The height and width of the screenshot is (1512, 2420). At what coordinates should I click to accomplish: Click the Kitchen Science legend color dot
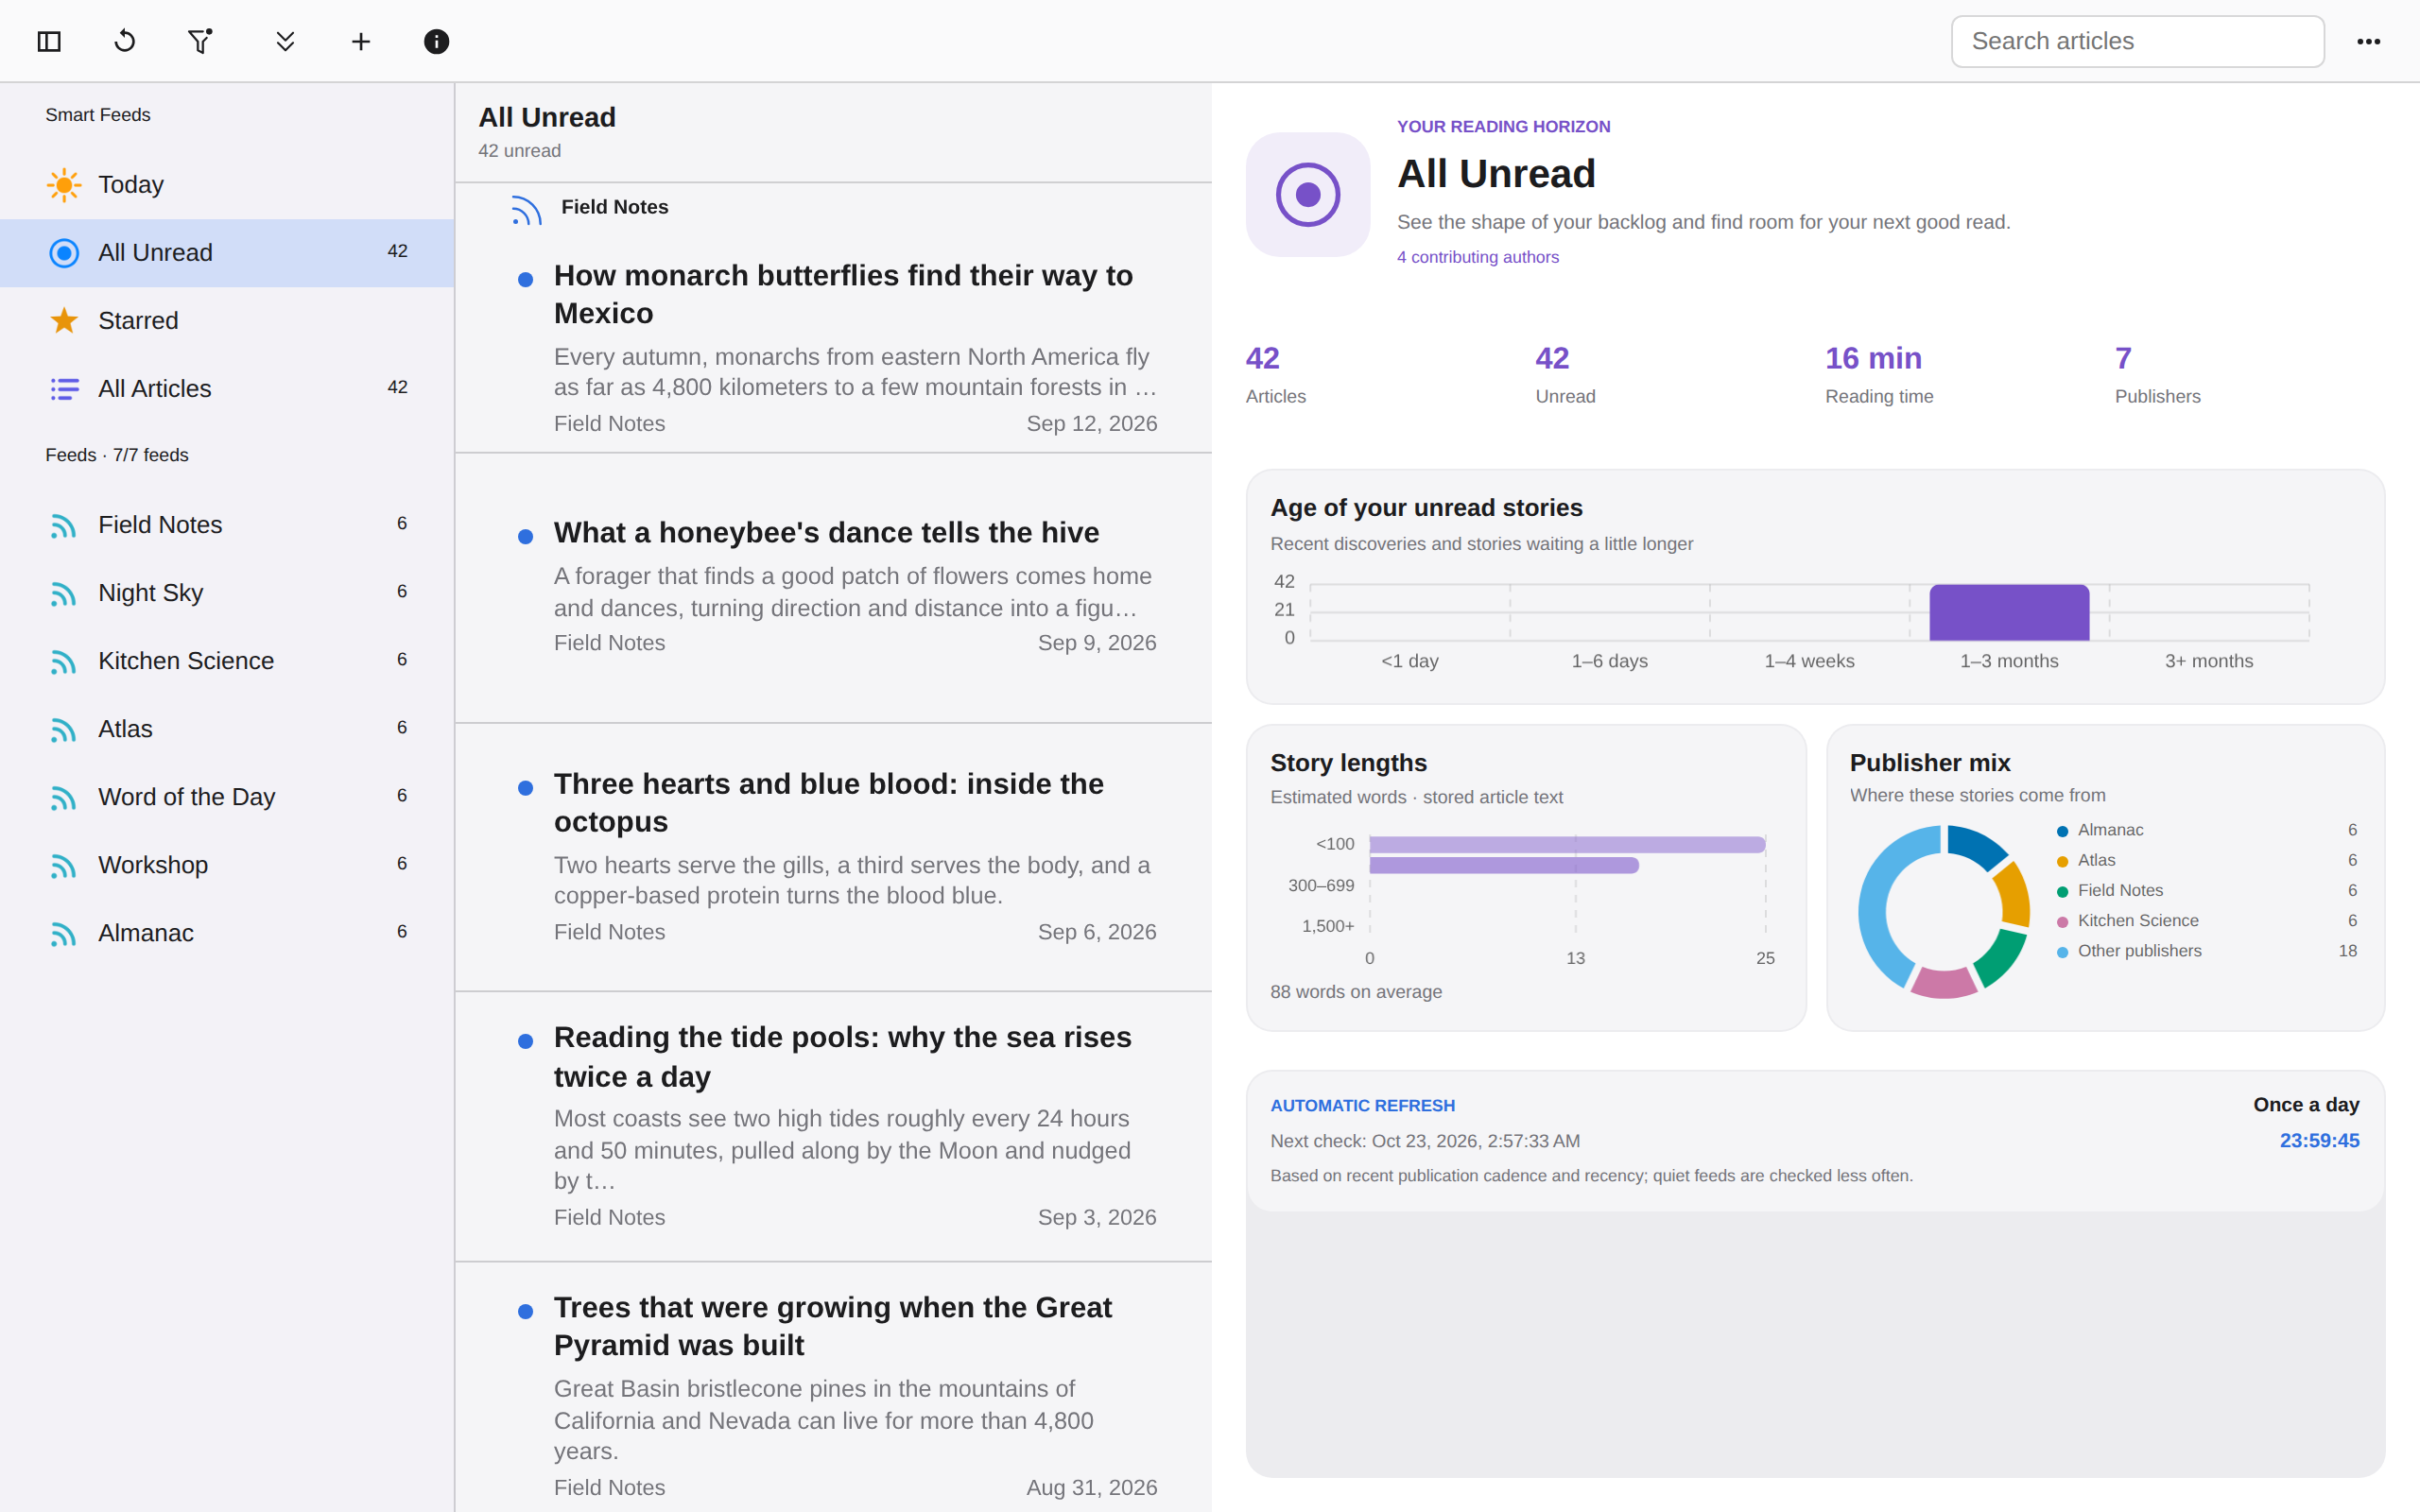pyautogui.click(x=2062, y=922)
